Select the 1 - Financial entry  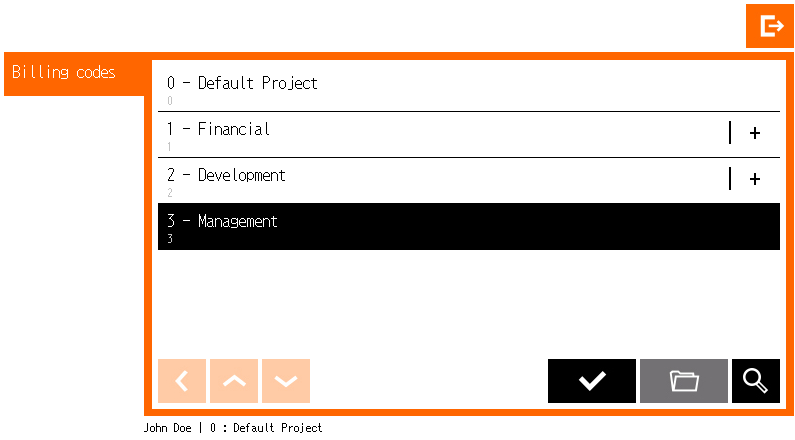(219, 129)
